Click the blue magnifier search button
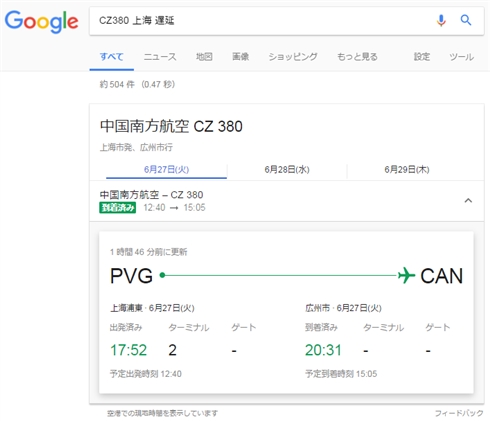The height and width of the screenshot is (421, 490). coord(466,20)
